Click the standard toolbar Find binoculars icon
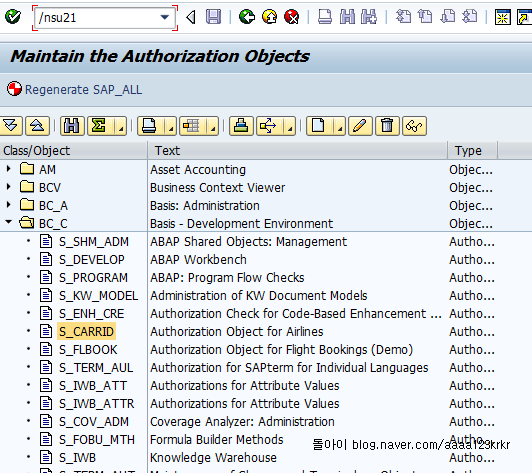The width and height of the screenshot is (532, 473). pos(347,17)
